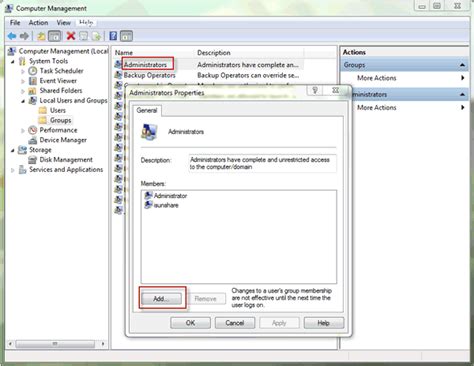Click the right arrow of tree horizontal scrollbar
This screenshot has height=366, width=474.
(x=103, y=343)
